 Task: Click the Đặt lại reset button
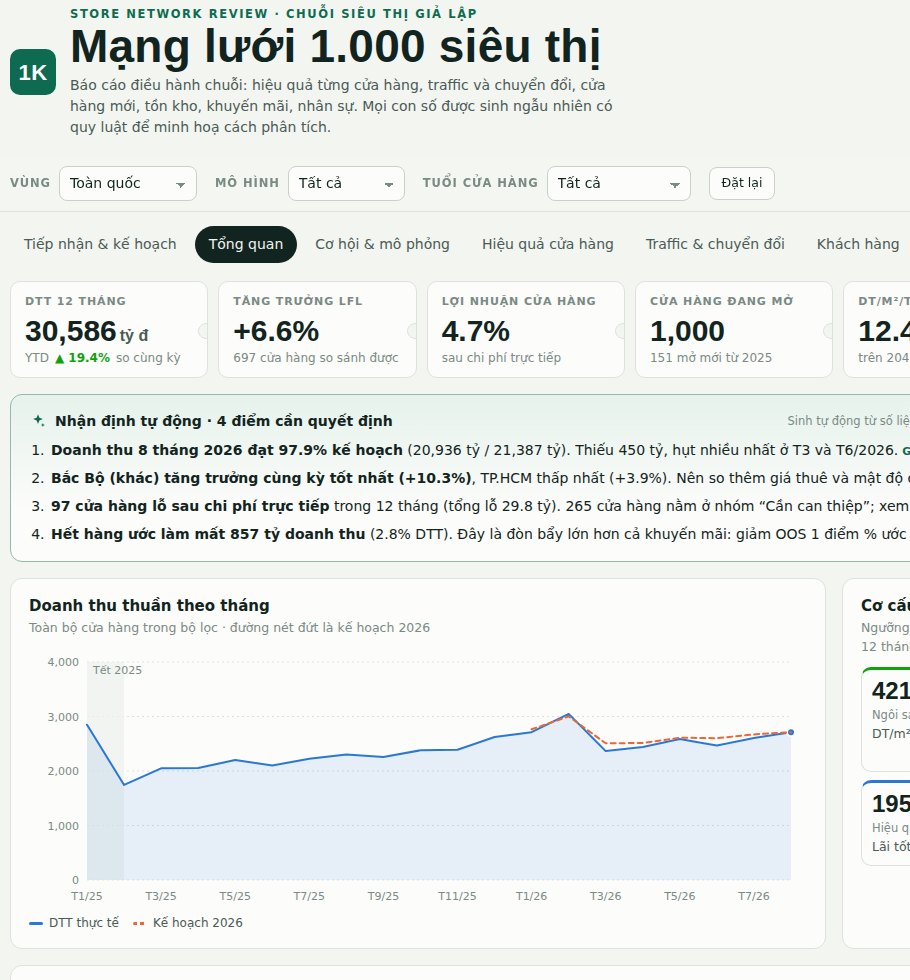pyautogui.click(x=742, y=183)
